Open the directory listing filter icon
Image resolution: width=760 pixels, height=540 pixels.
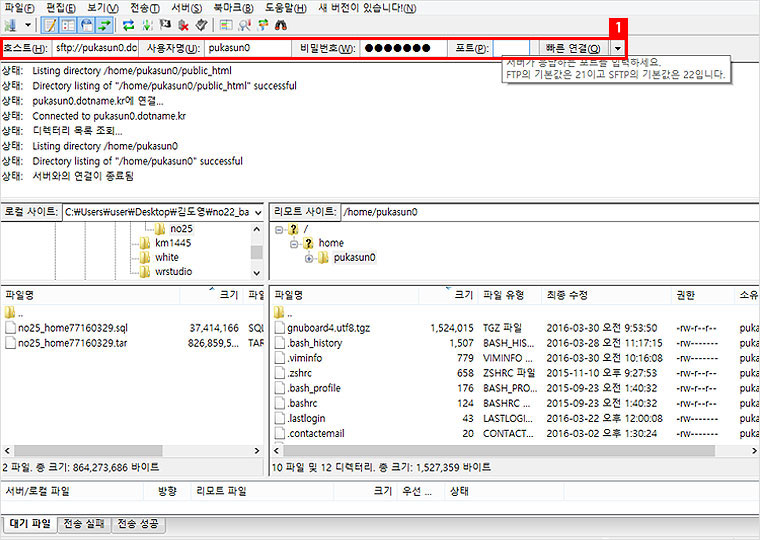226,24
